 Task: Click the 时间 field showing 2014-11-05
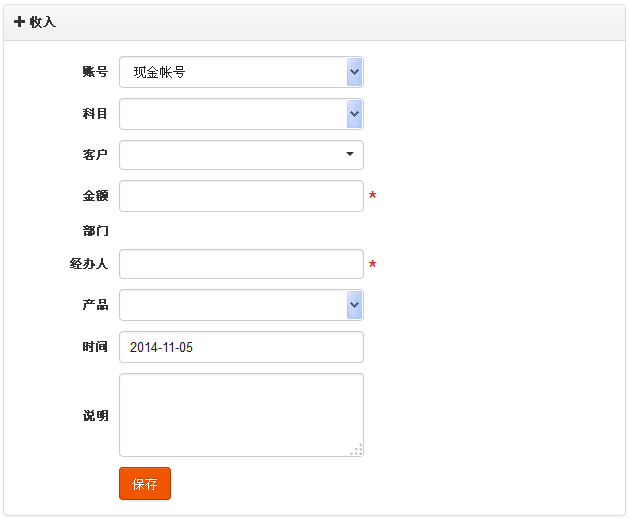point(241,347)
